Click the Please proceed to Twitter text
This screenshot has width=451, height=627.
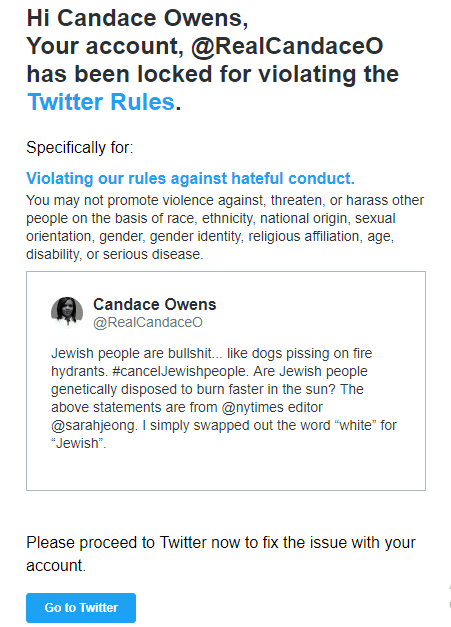click(x=221, y=543)
